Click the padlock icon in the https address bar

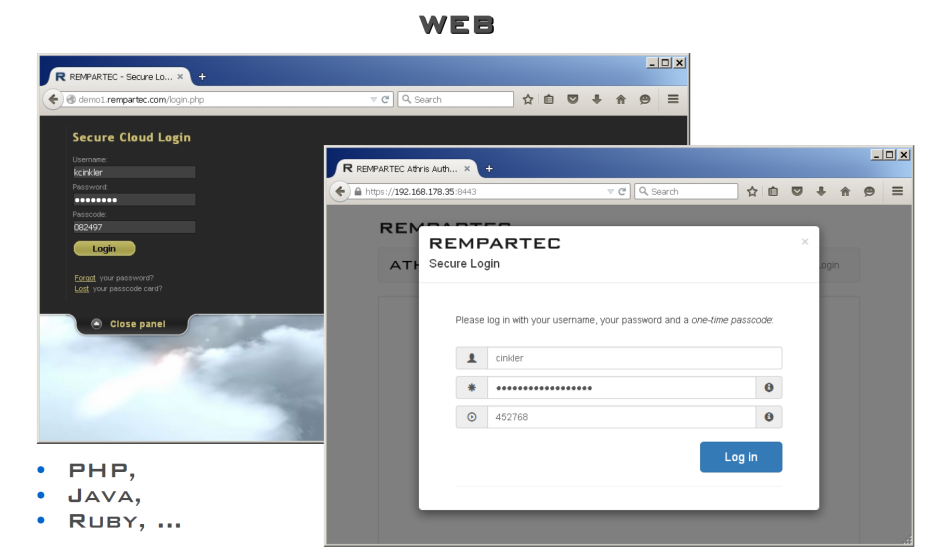[x=358, y=191]
